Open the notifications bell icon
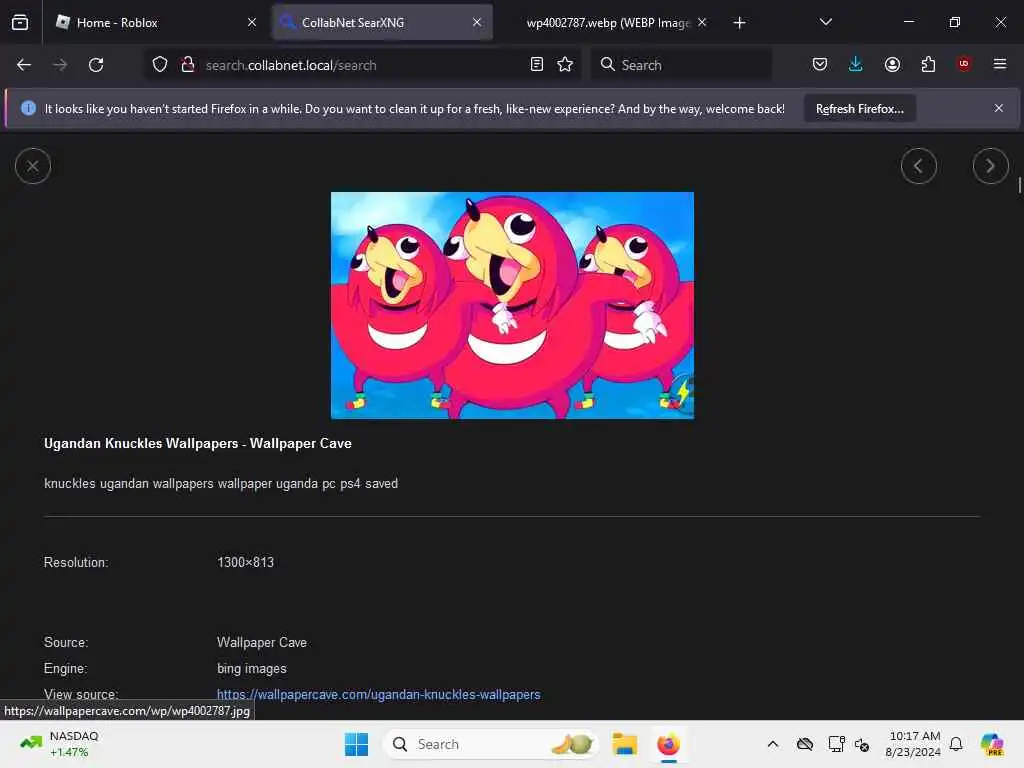 tap(956, 744)
